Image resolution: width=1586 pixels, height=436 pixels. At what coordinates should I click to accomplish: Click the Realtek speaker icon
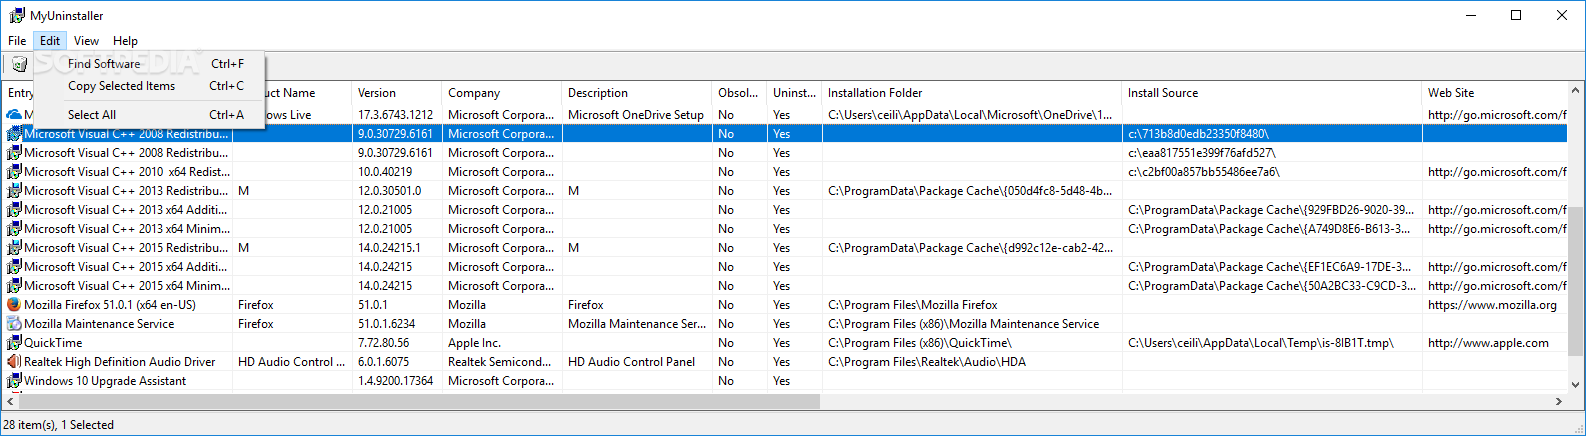pyautogui.click(x=14, y=362)
